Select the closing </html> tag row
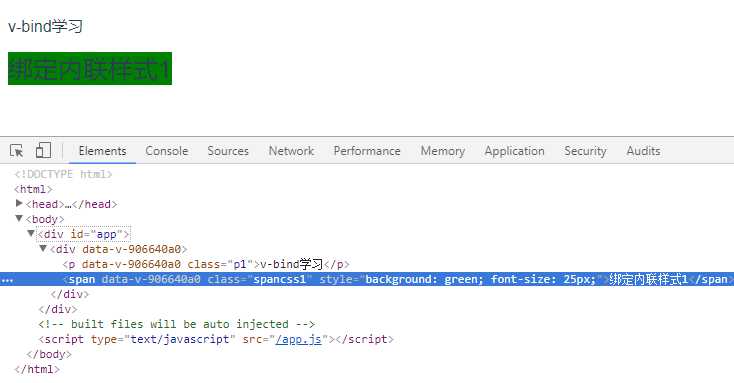This screenshot has height=383, width=734. pyautogui.click(x=37, y=369)
